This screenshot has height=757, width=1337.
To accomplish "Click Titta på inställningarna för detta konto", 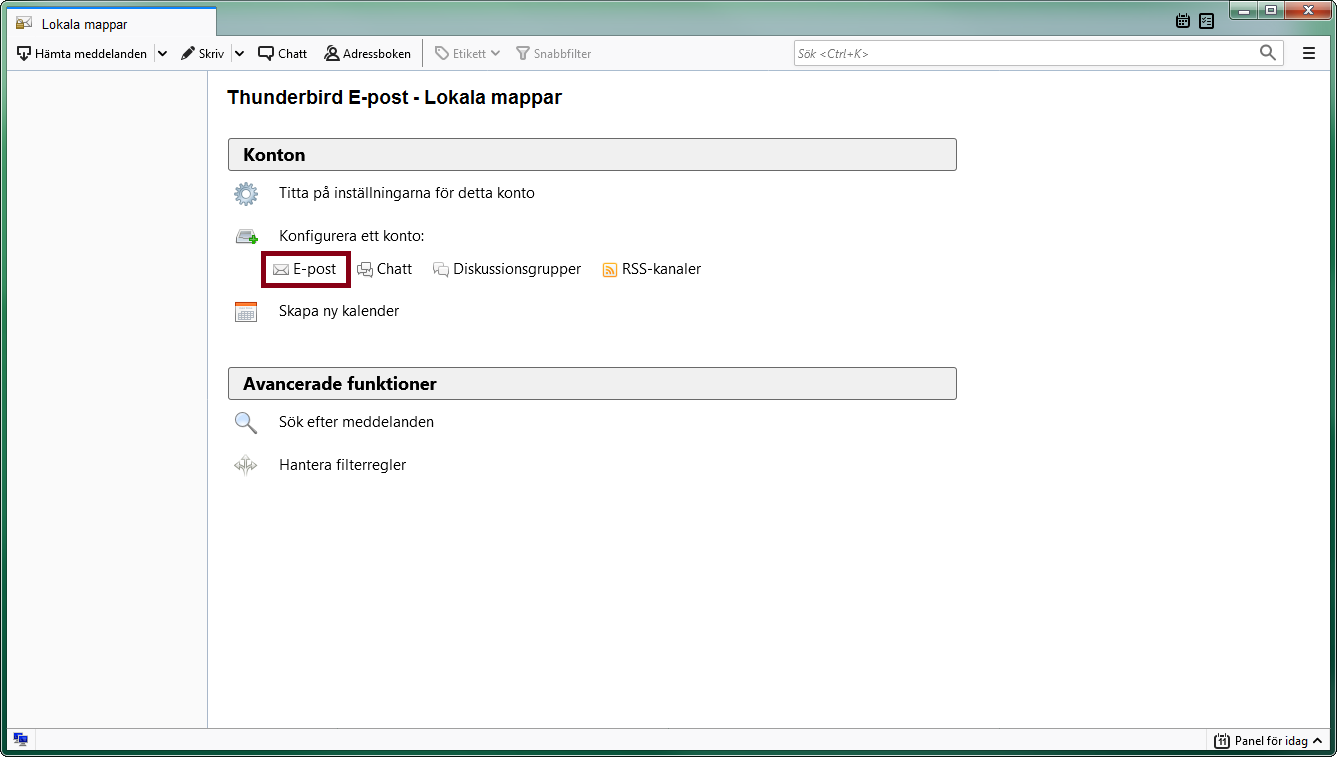I will [407, 193].
